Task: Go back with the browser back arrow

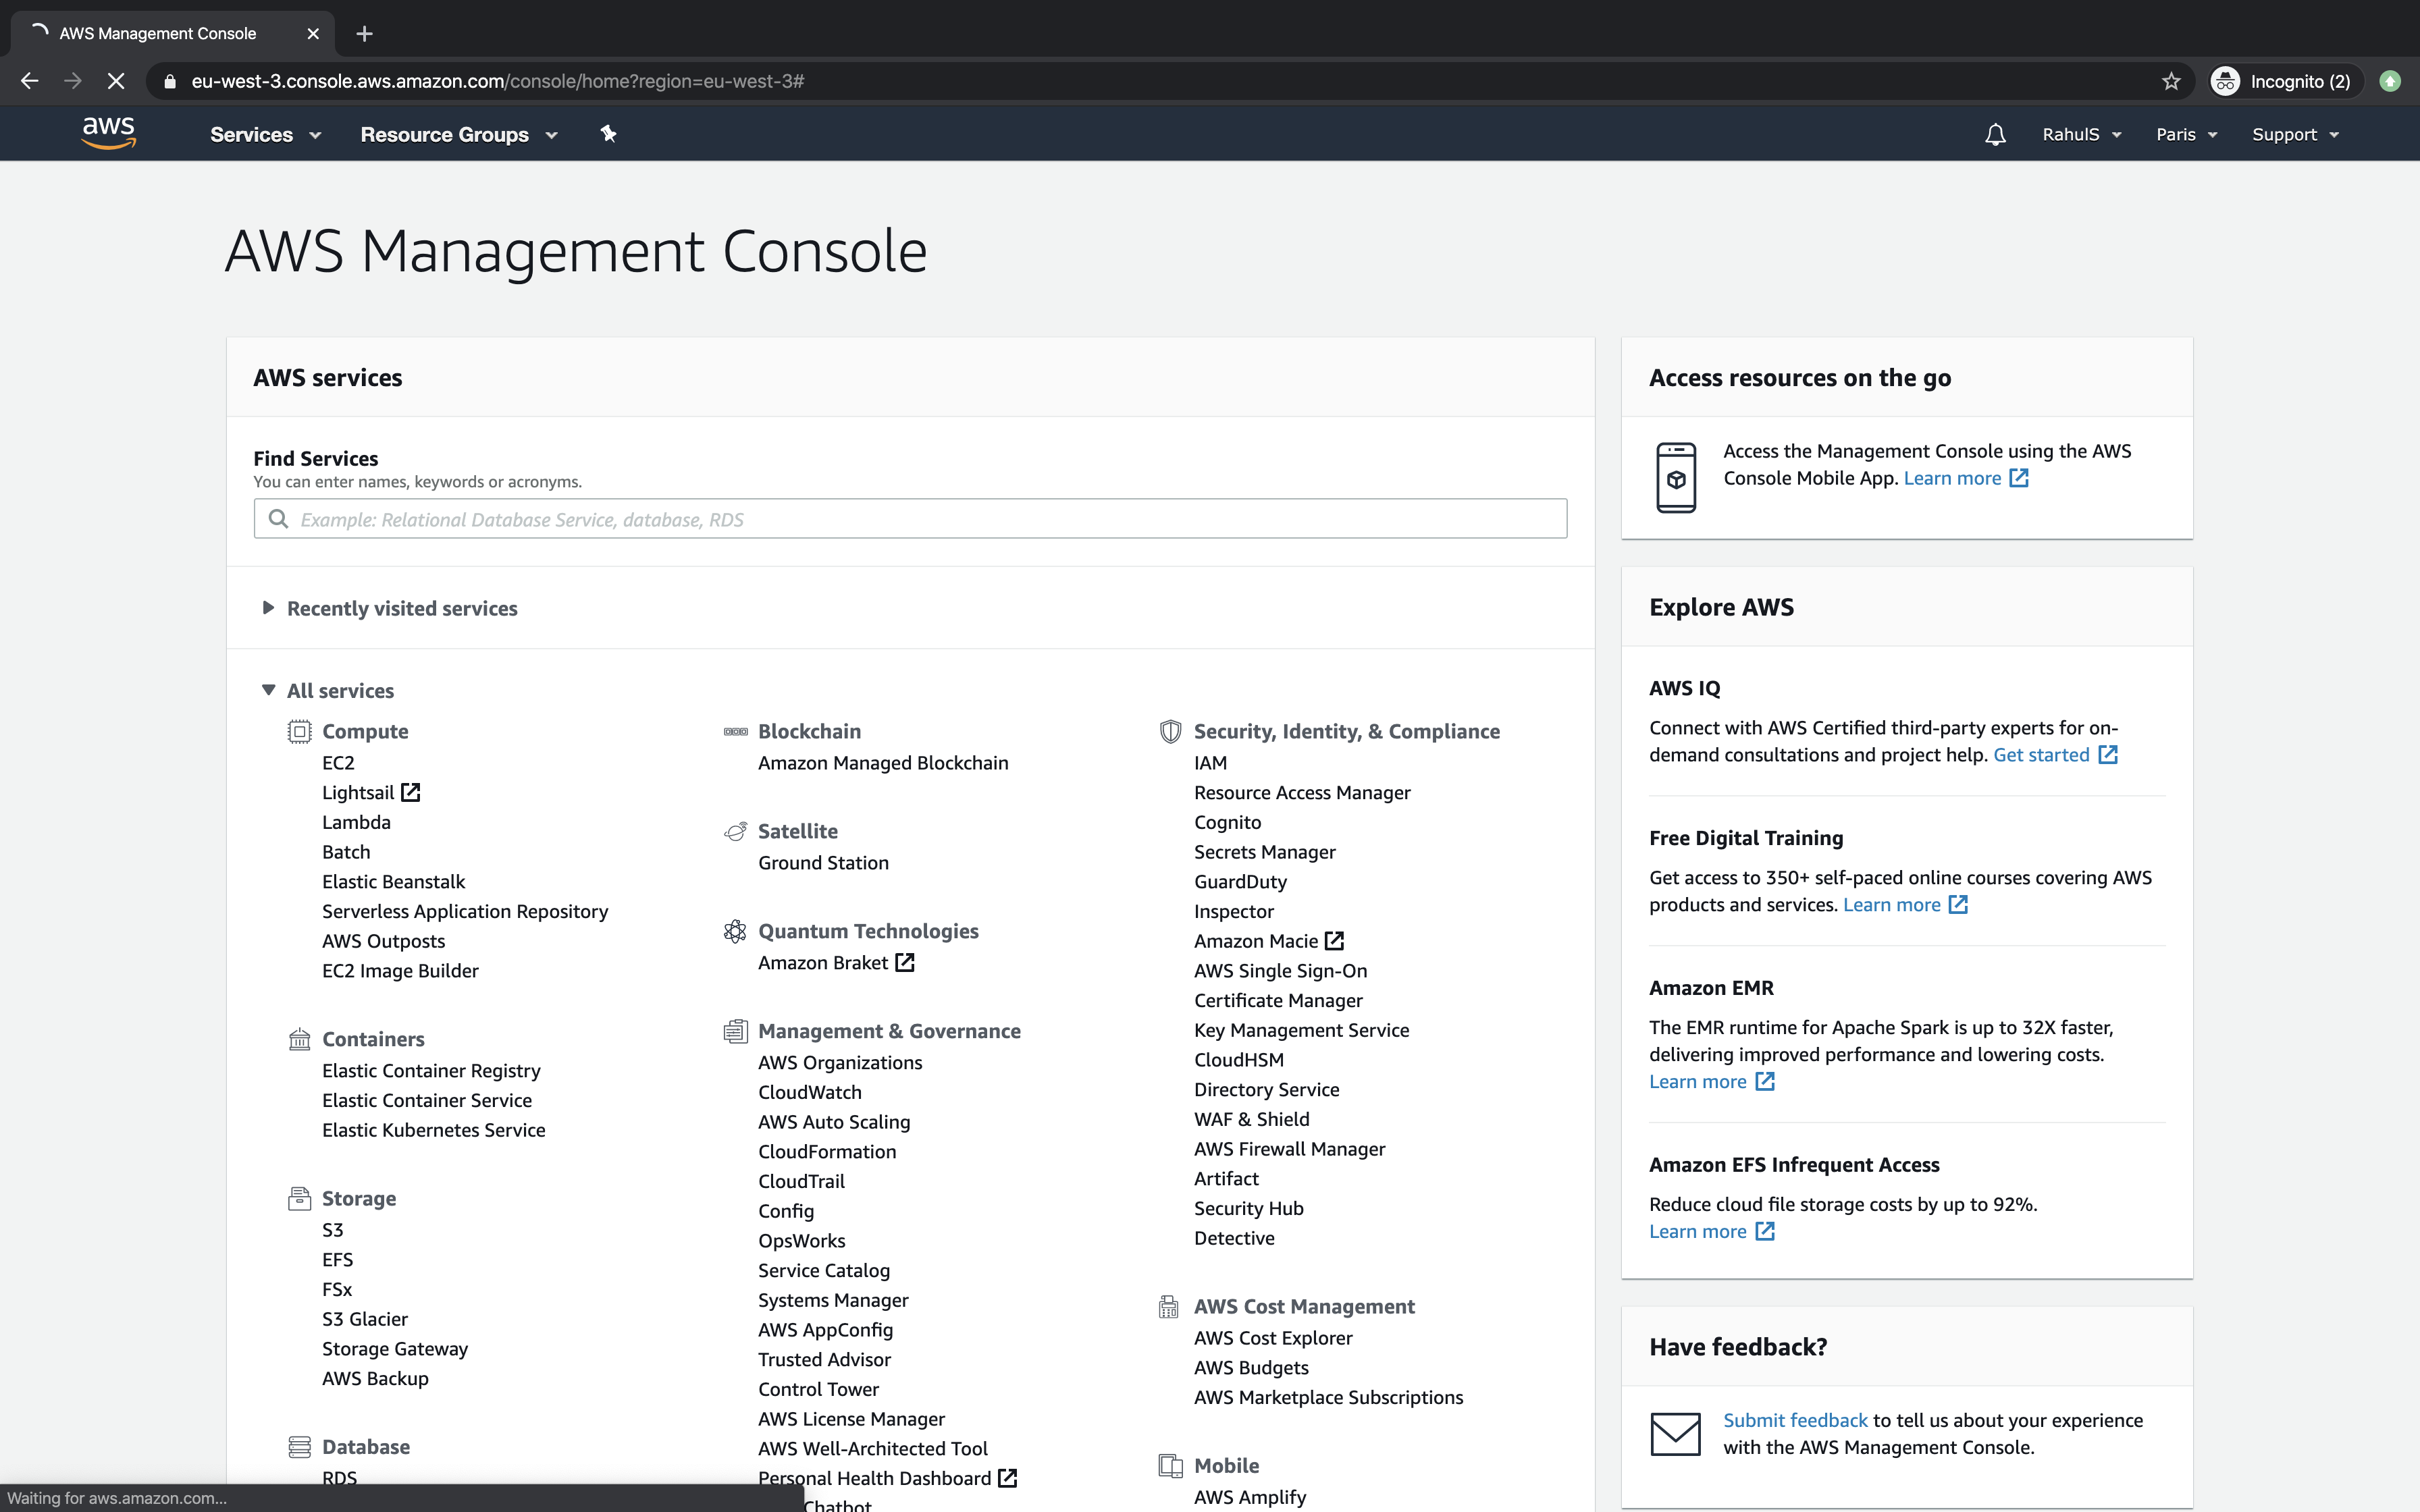Action: 30,81
